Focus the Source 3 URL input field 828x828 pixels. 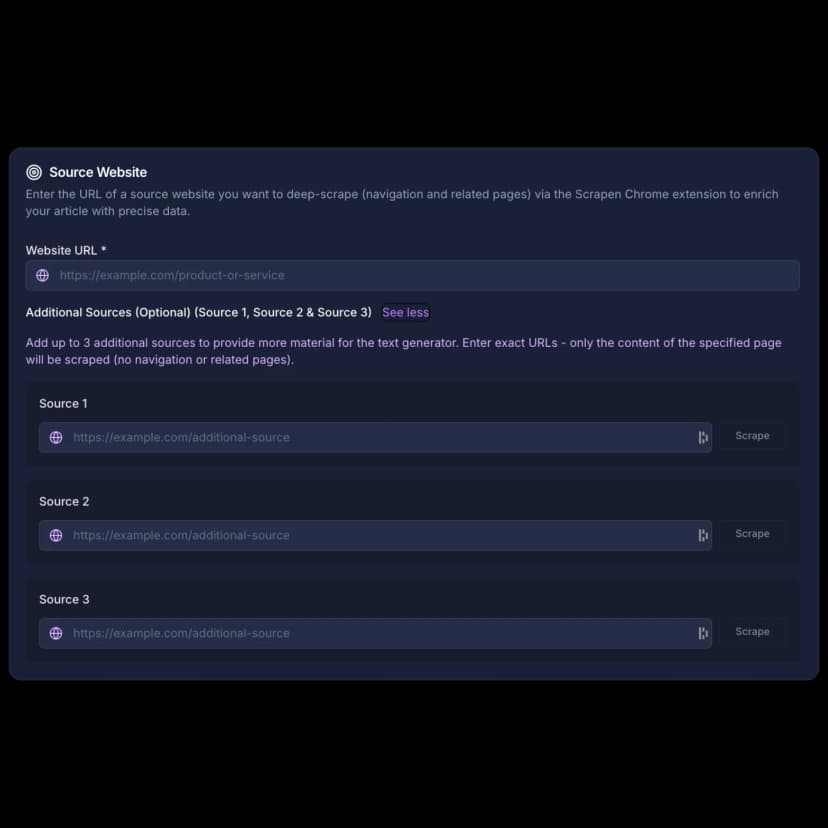point(380,633)
